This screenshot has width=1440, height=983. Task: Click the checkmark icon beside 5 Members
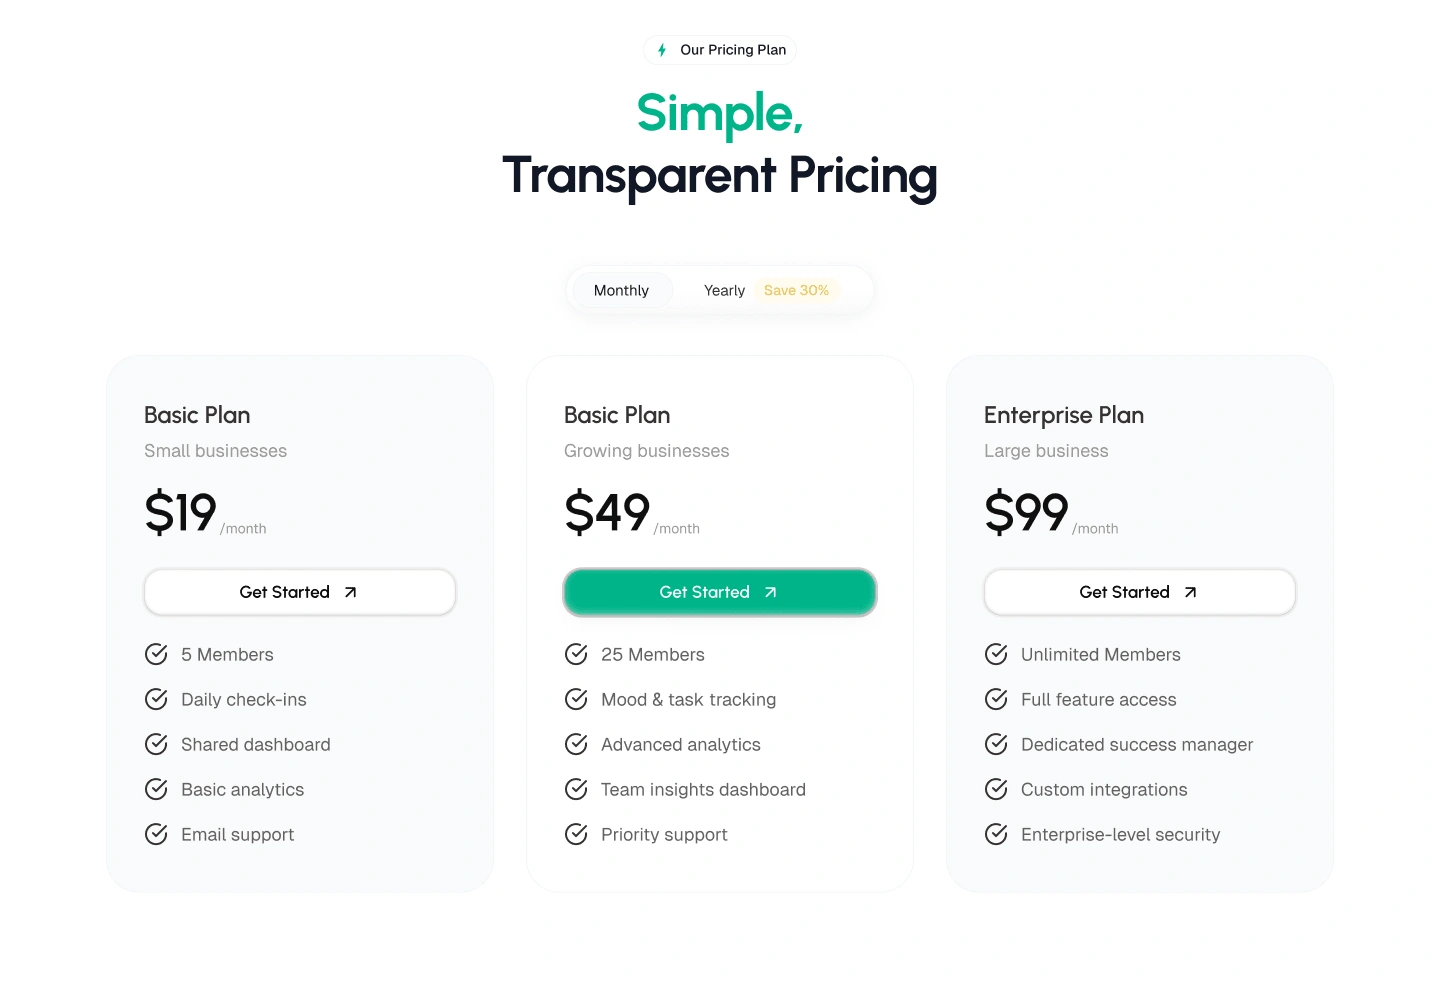(x=156, y=654)
